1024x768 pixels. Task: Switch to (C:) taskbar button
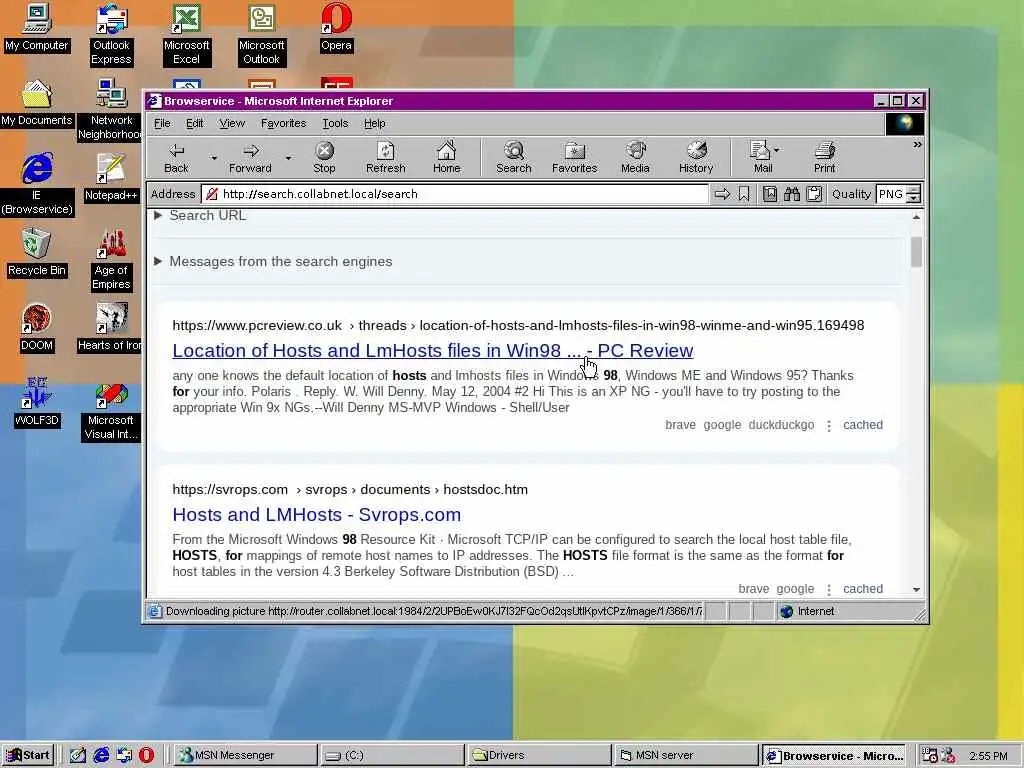(391, 755)
